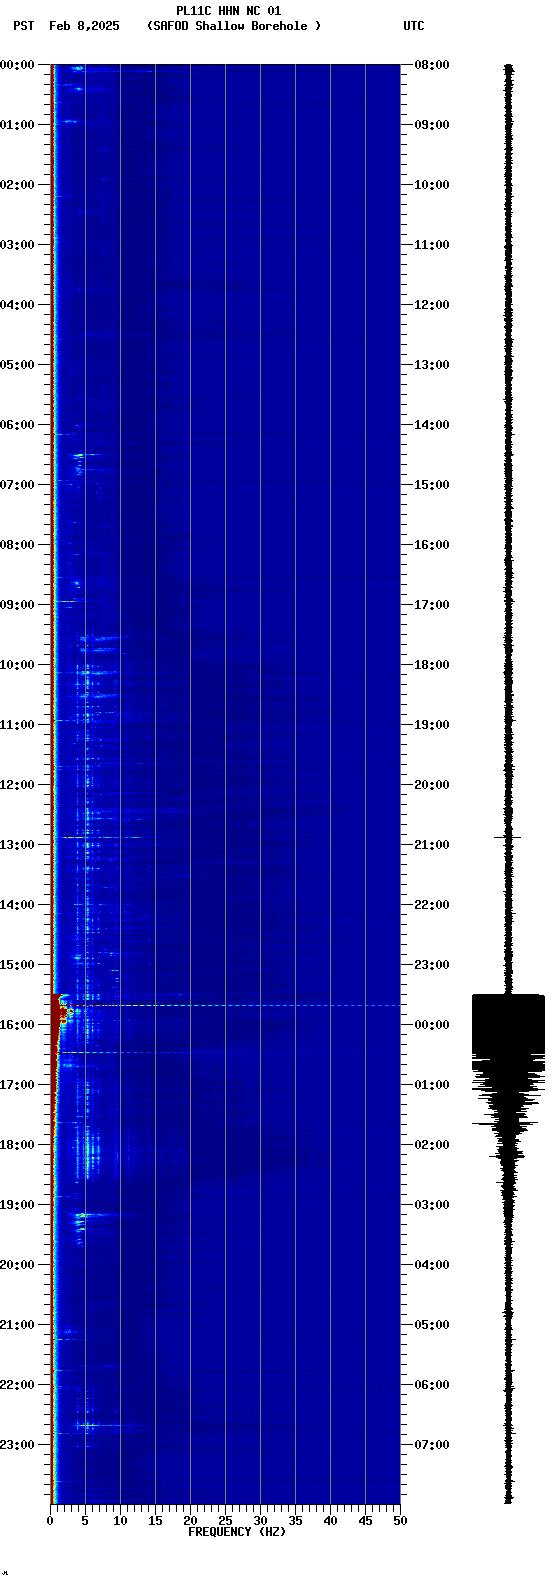Click the 'UTC' label at top right

pos(414,26)
